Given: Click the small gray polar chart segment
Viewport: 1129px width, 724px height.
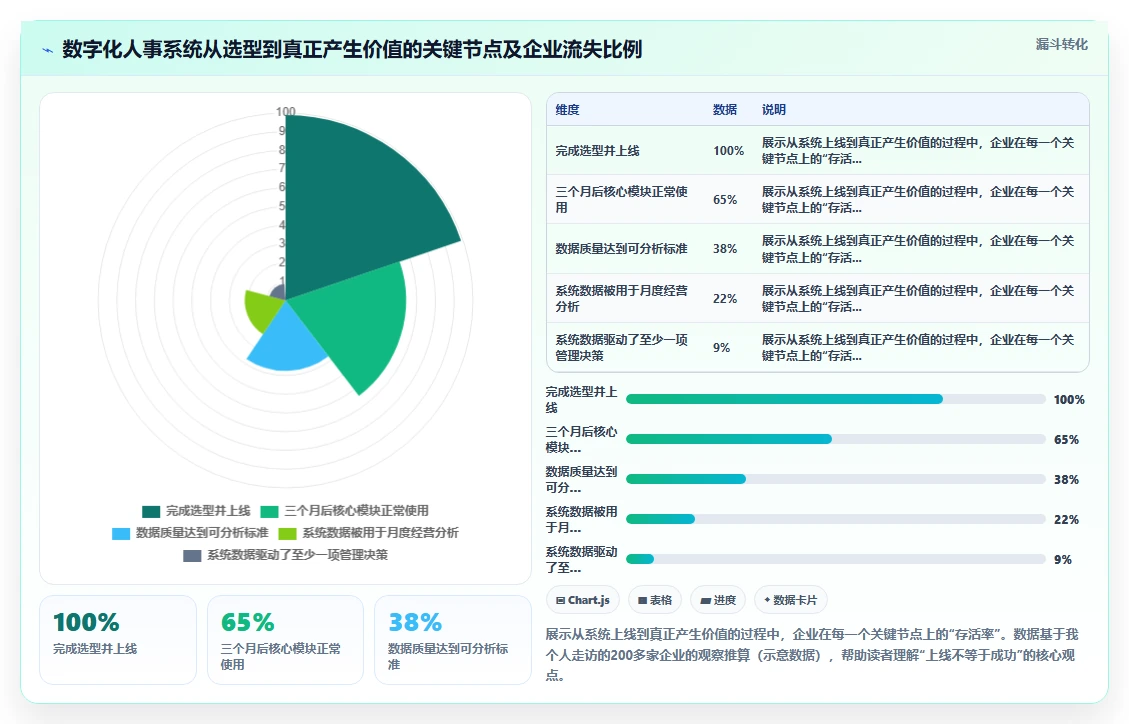Looking at the screenshot, I should (279, 292).
